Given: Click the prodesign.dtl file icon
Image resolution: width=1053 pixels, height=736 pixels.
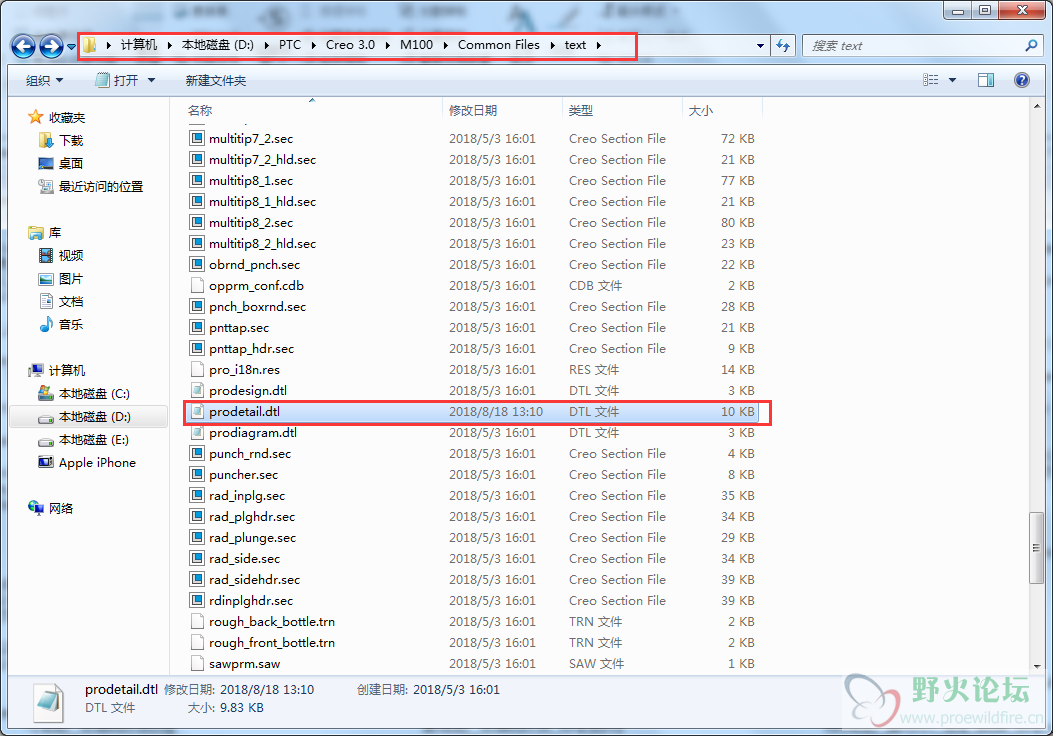Looking at the screenshot, I should (x=197, y=390).
